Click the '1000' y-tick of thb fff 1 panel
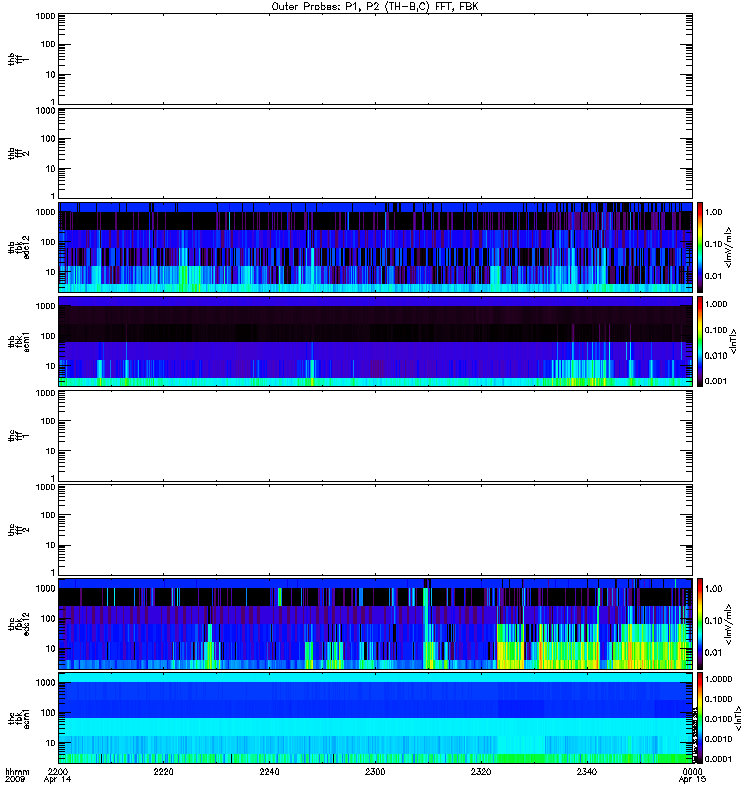Screen dimensions: 750x800 coord(45,16)
